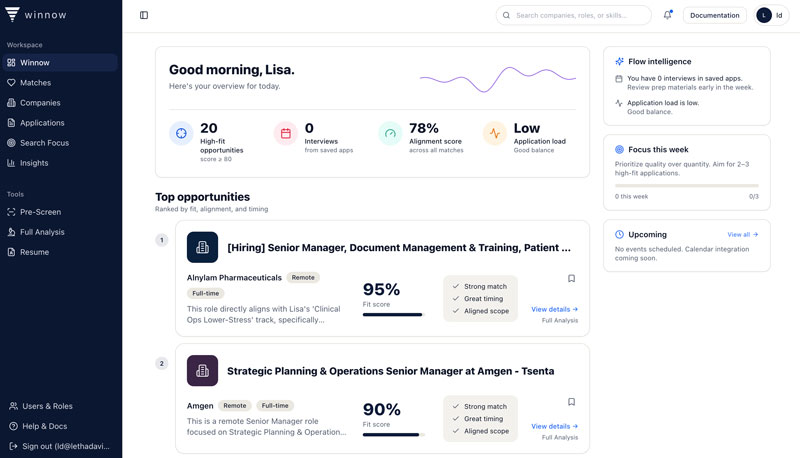This screenshot has width=800, height=458.
Task: Click the 90% fit score progress bar
Action: click(393, 435)
